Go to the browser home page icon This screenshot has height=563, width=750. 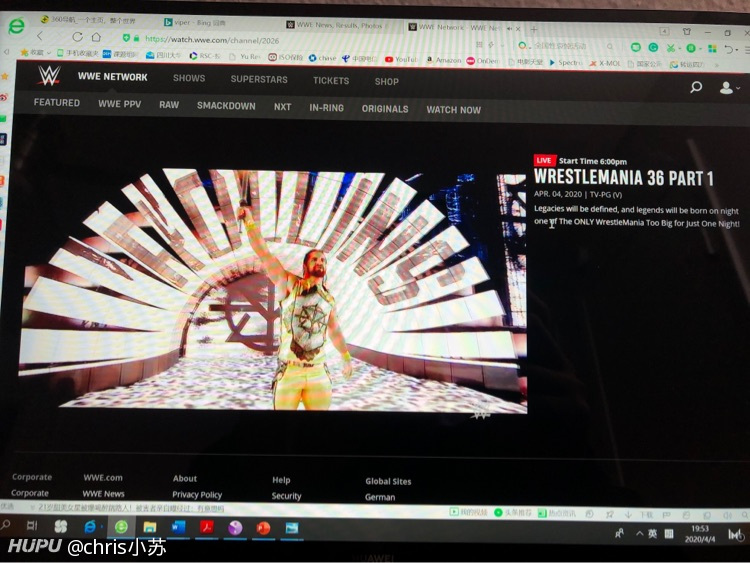[96, 37]
